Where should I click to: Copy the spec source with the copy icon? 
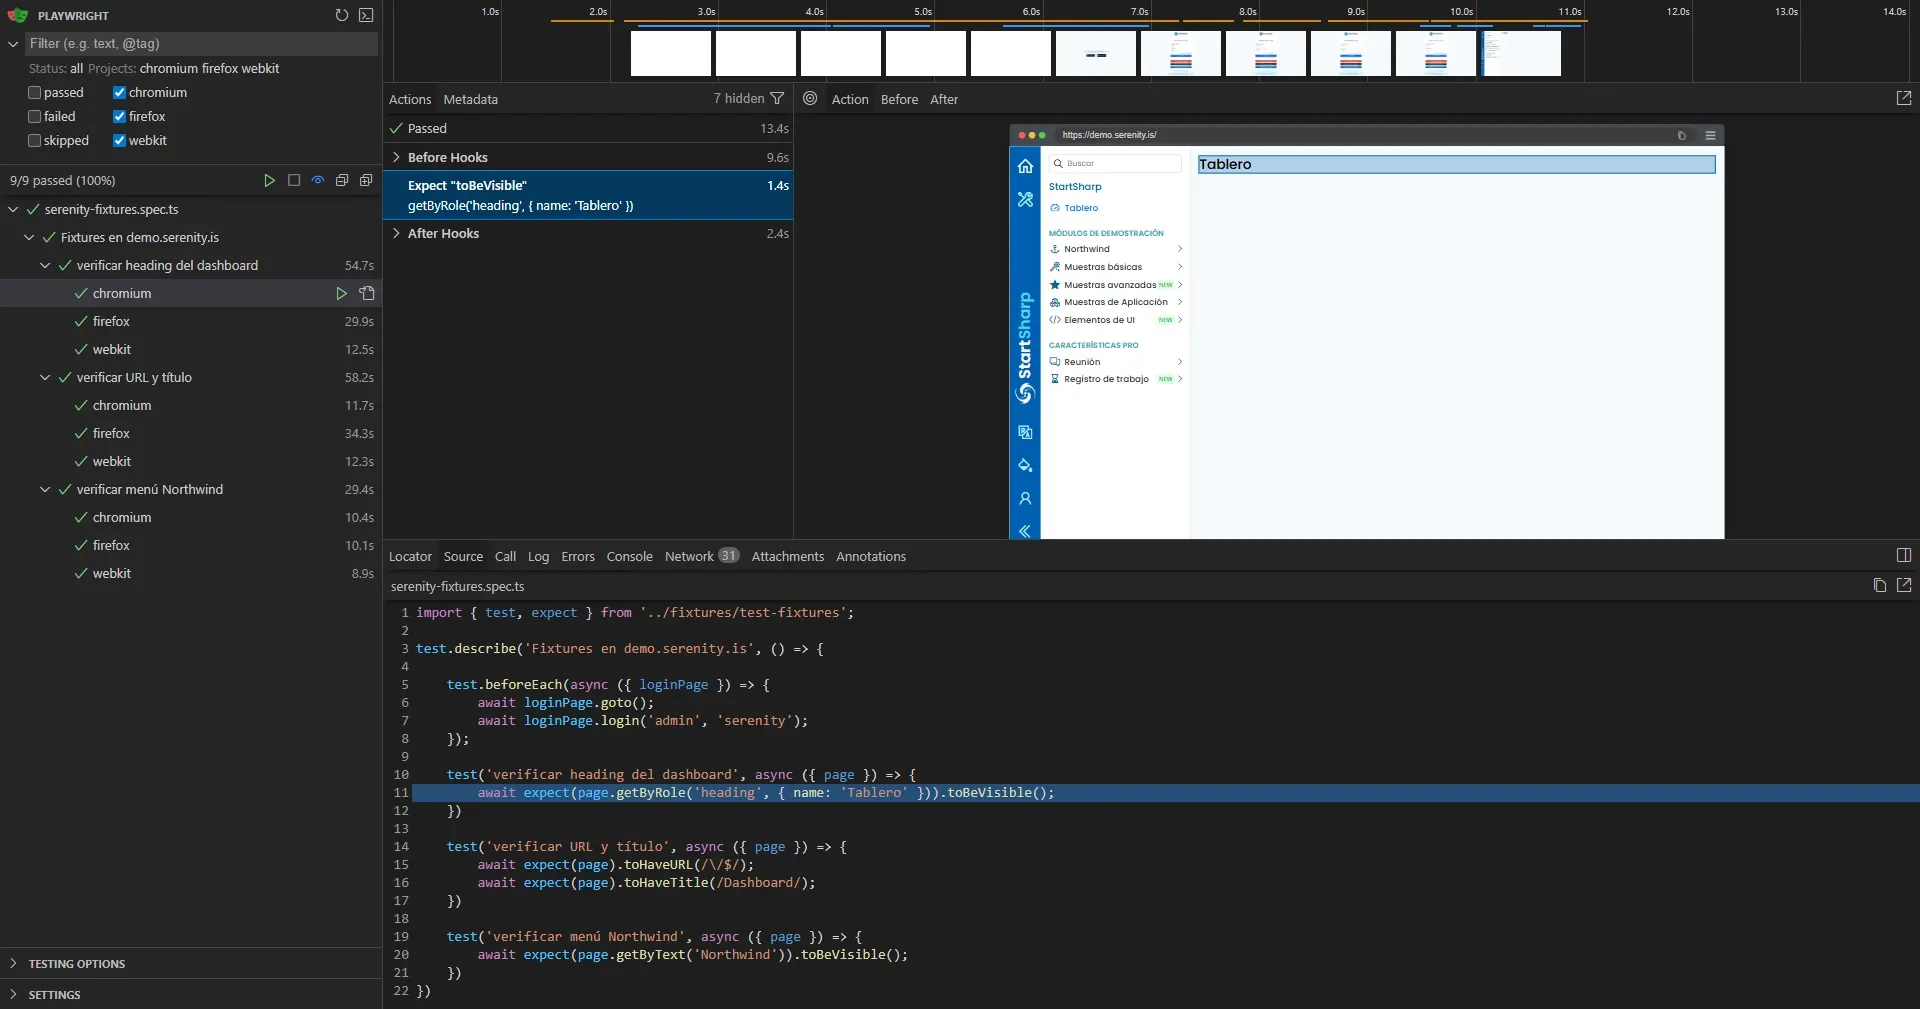(x=1879, y=586)
